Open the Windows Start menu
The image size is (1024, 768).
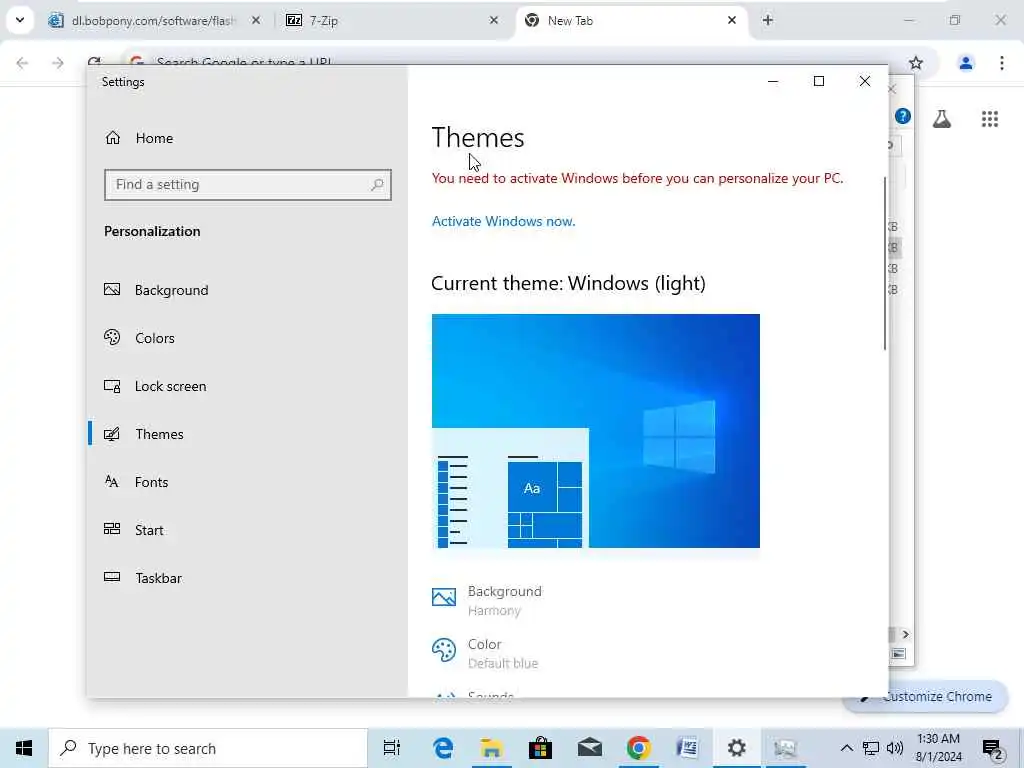tap(24, 748)
